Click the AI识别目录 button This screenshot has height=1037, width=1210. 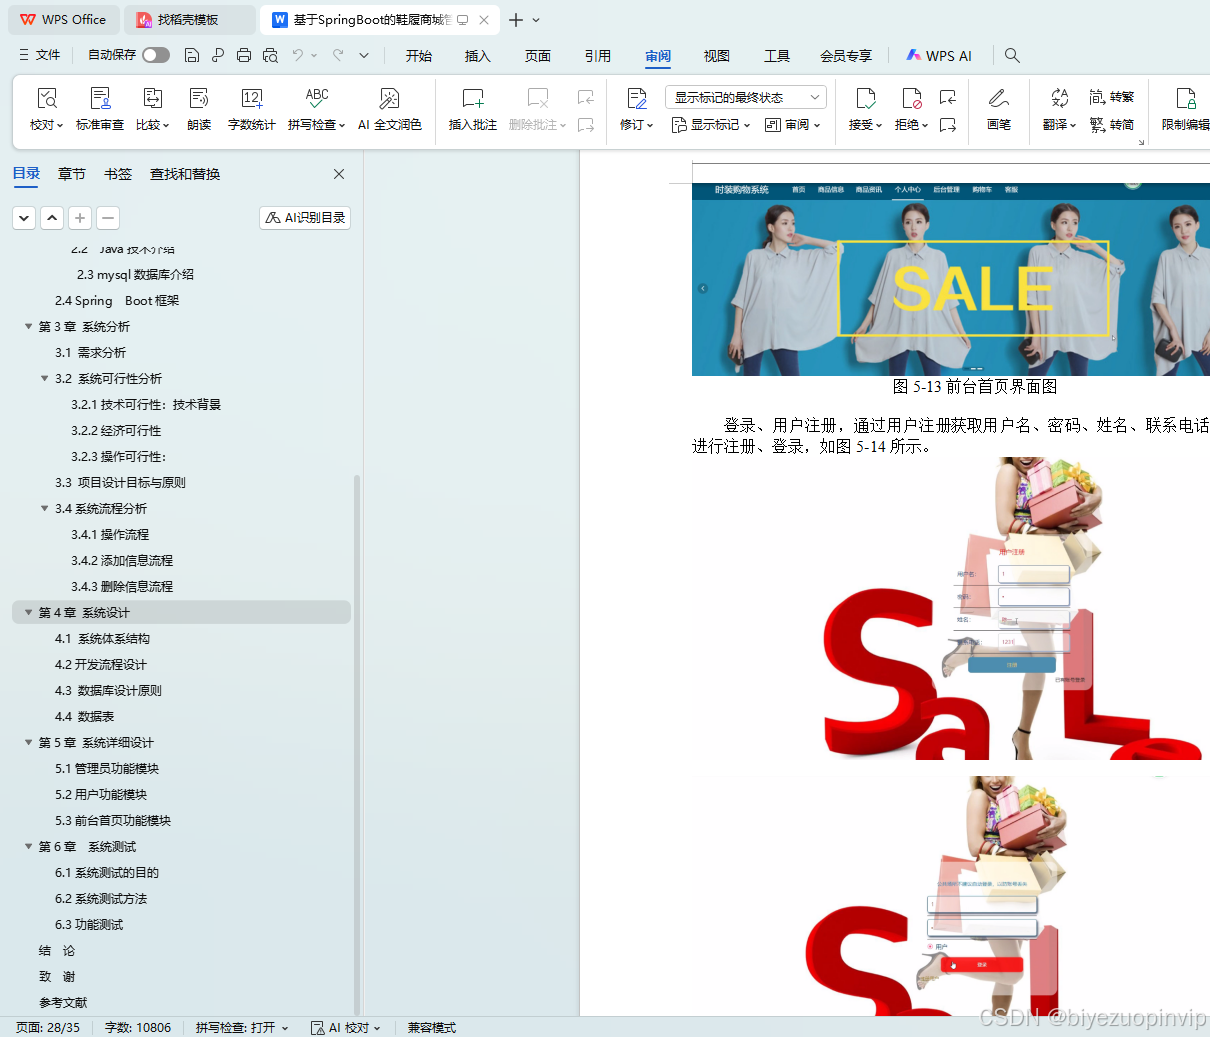click(x=304, y=217)
